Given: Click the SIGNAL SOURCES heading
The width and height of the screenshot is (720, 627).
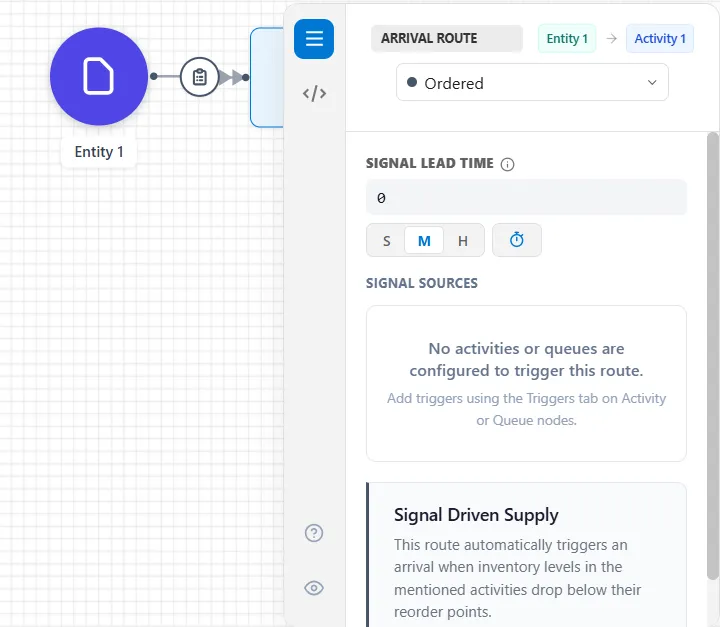Looking at the screenshot, I should click(x=422, y=283).
